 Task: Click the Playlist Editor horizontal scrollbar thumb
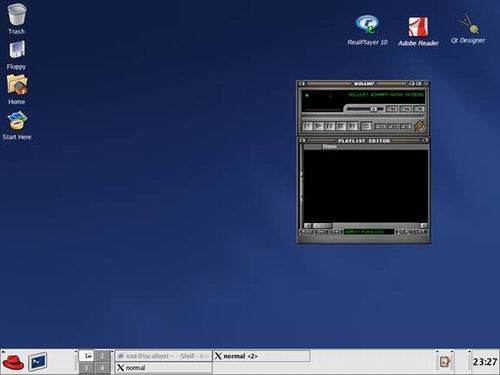coord(322,226)
